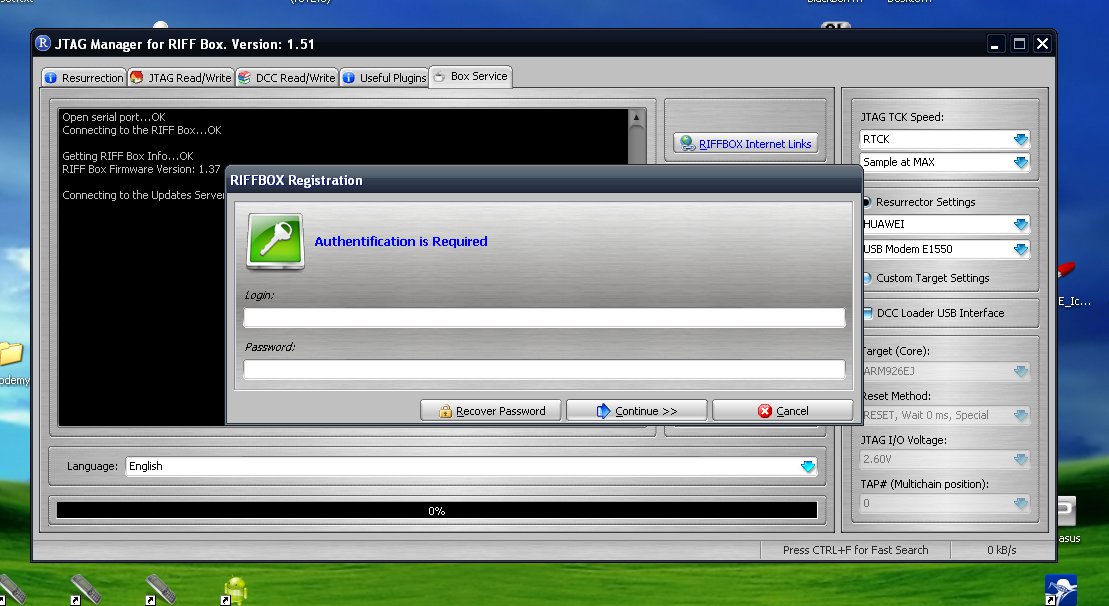The width and height of the screenshot is (1109, 606).
Task: Click the green key authentication icon
Action: click(275, 241)
